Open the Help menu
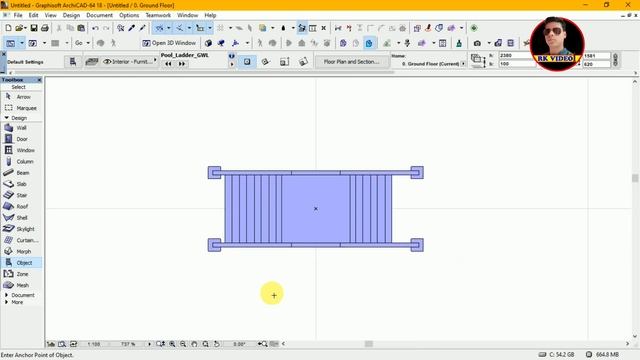Screen dimensions: 640x360 click(210, 15)
